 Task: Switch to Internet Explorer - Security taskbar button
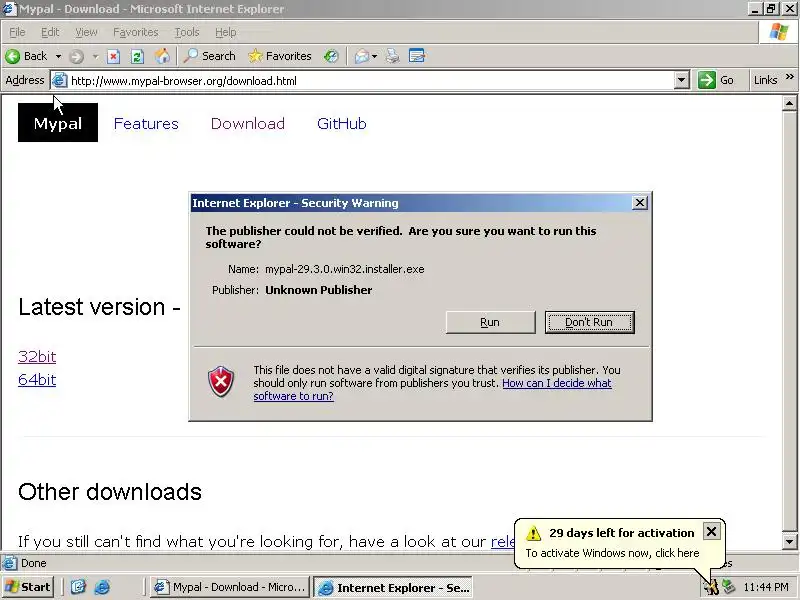(393, 588)
